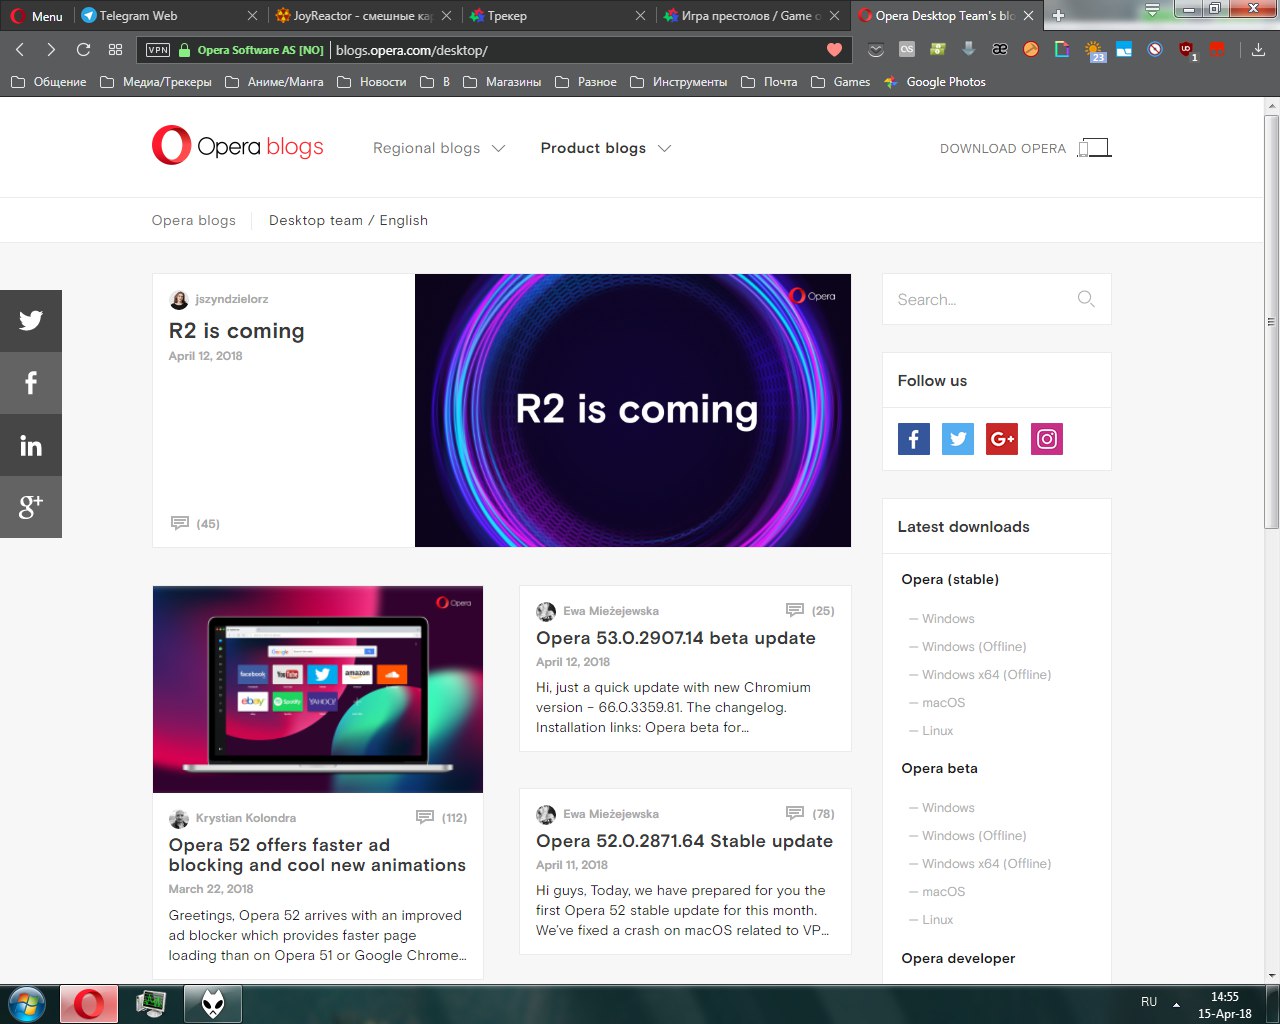Open Opera 52.0.2871.64 Stable update post

click(x=684, y=841)
